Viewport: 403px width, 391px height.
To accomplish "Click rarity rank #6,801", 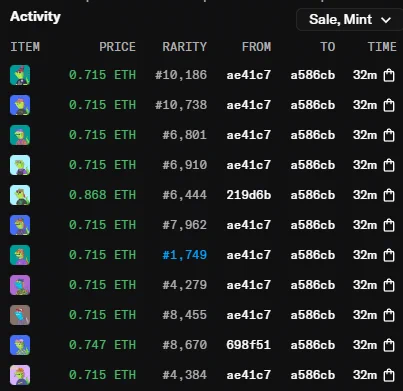I will coord(185,135).
